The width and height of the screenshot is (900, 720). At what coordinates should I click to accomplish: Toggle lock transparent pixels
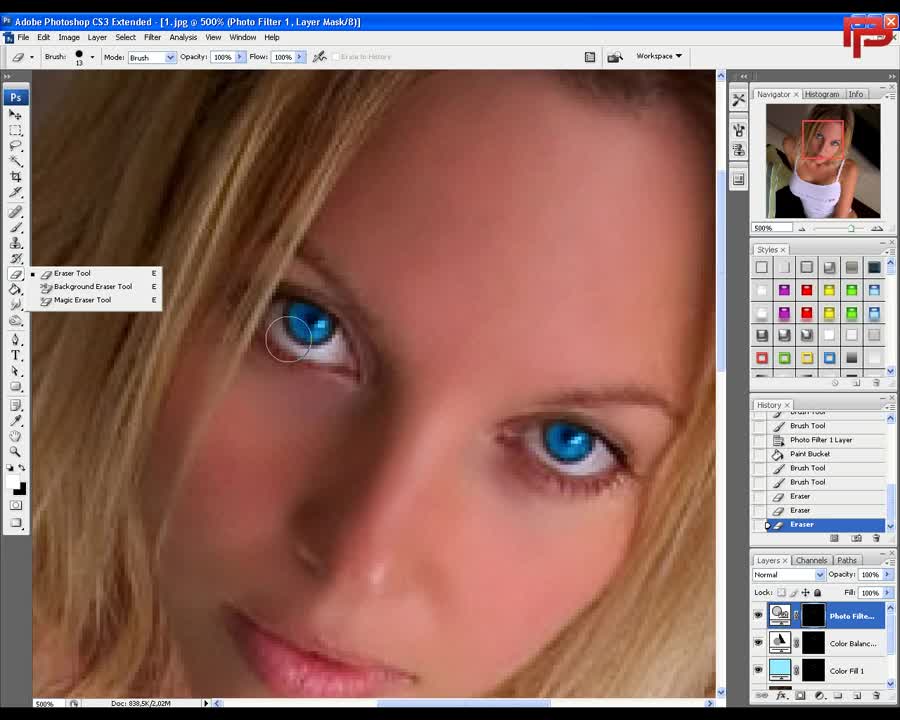pos(781,593)
